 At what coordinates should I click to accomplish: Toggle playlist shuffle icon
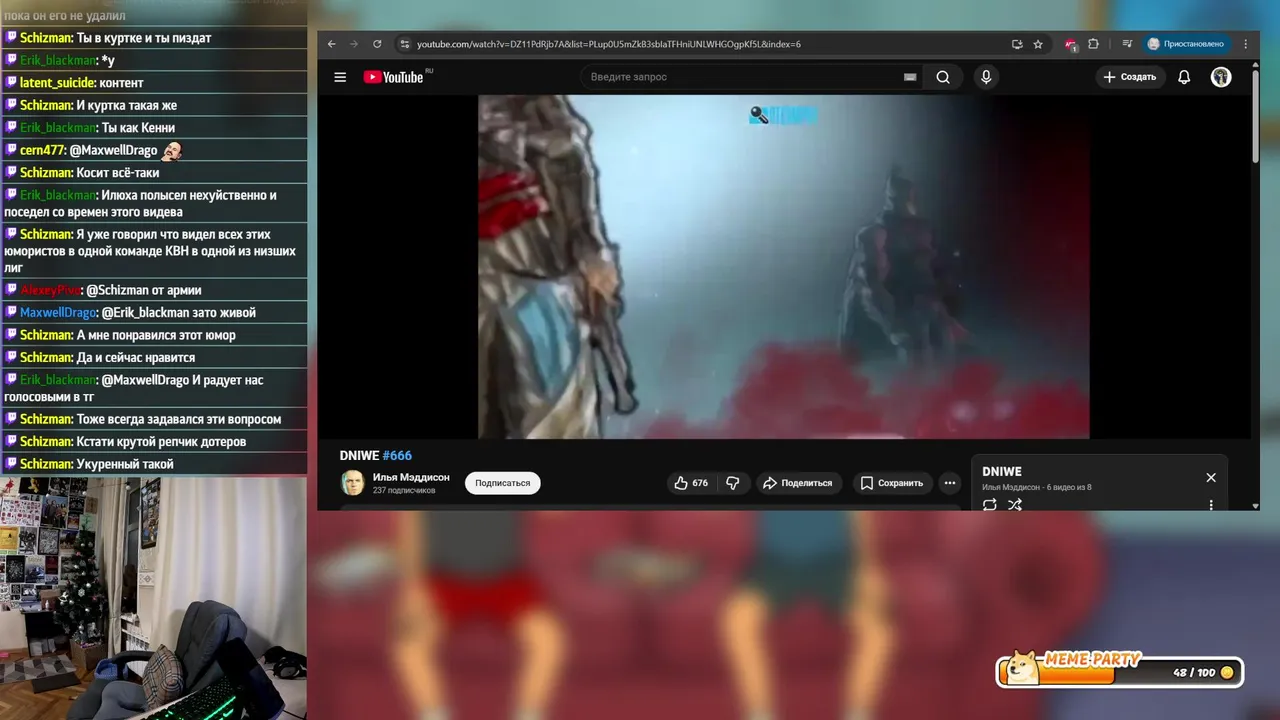[x=1015, y=504]
